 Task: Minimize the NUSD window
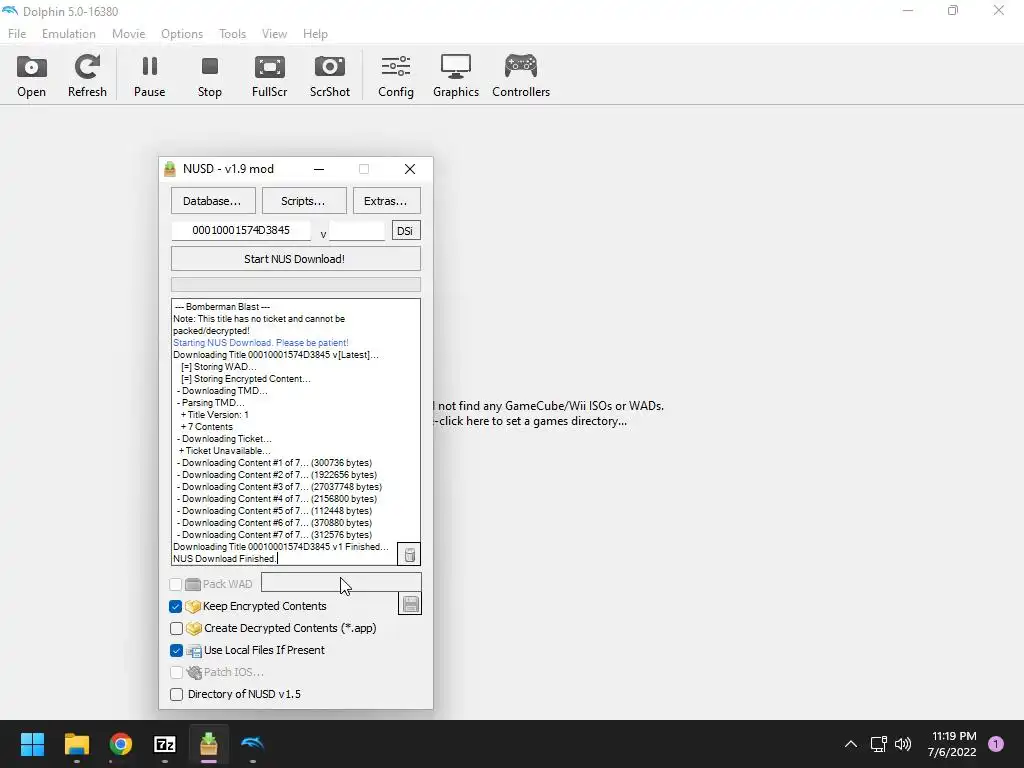coord(319,169)
